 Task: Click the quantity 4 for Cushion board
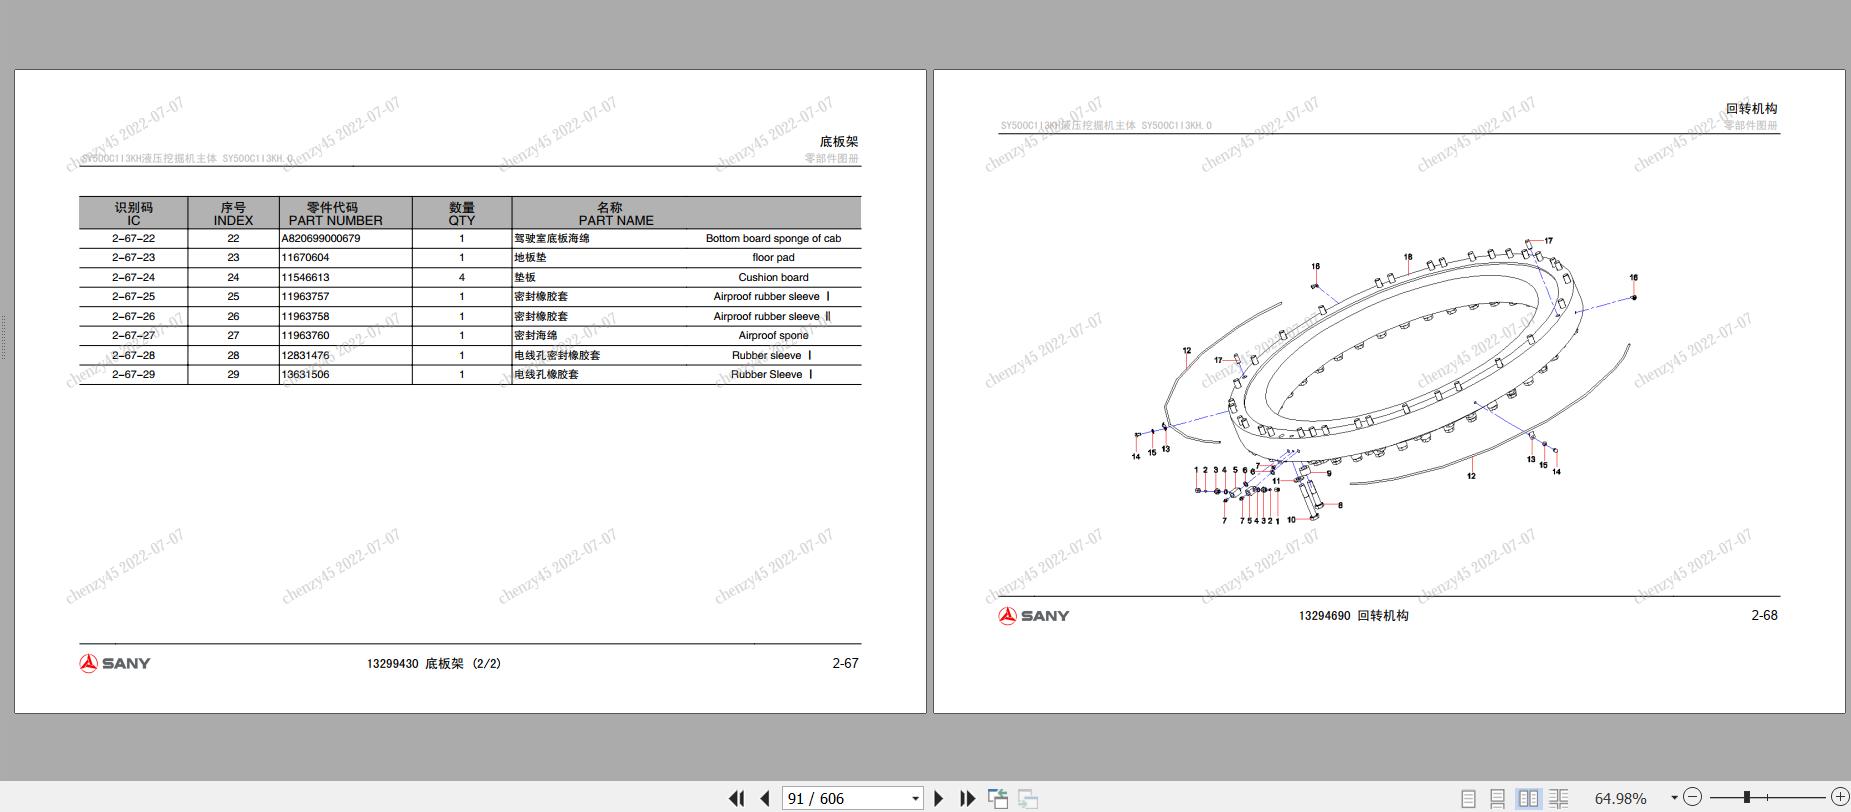point(461,277)
